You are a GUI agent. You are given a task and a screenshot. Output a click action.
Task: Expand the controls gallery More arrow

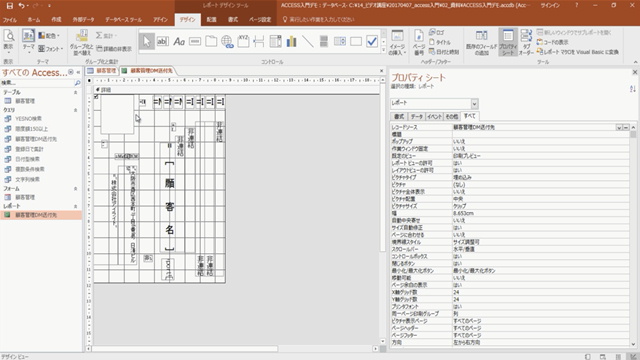point(384,50)
